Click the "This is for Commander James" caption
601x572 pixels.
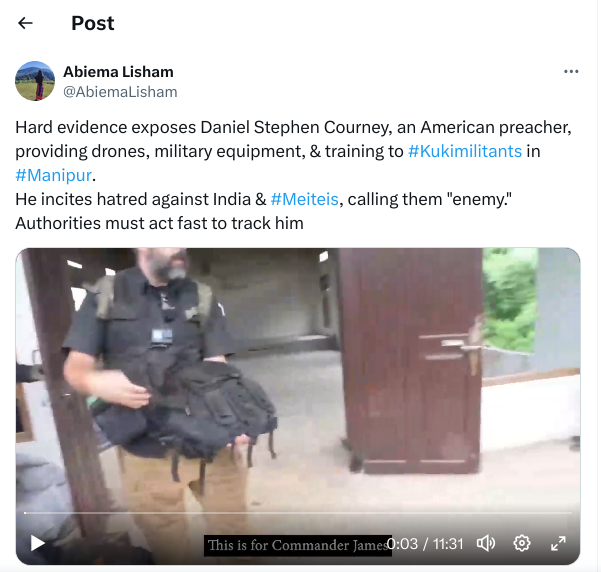(x=297, y=545)
